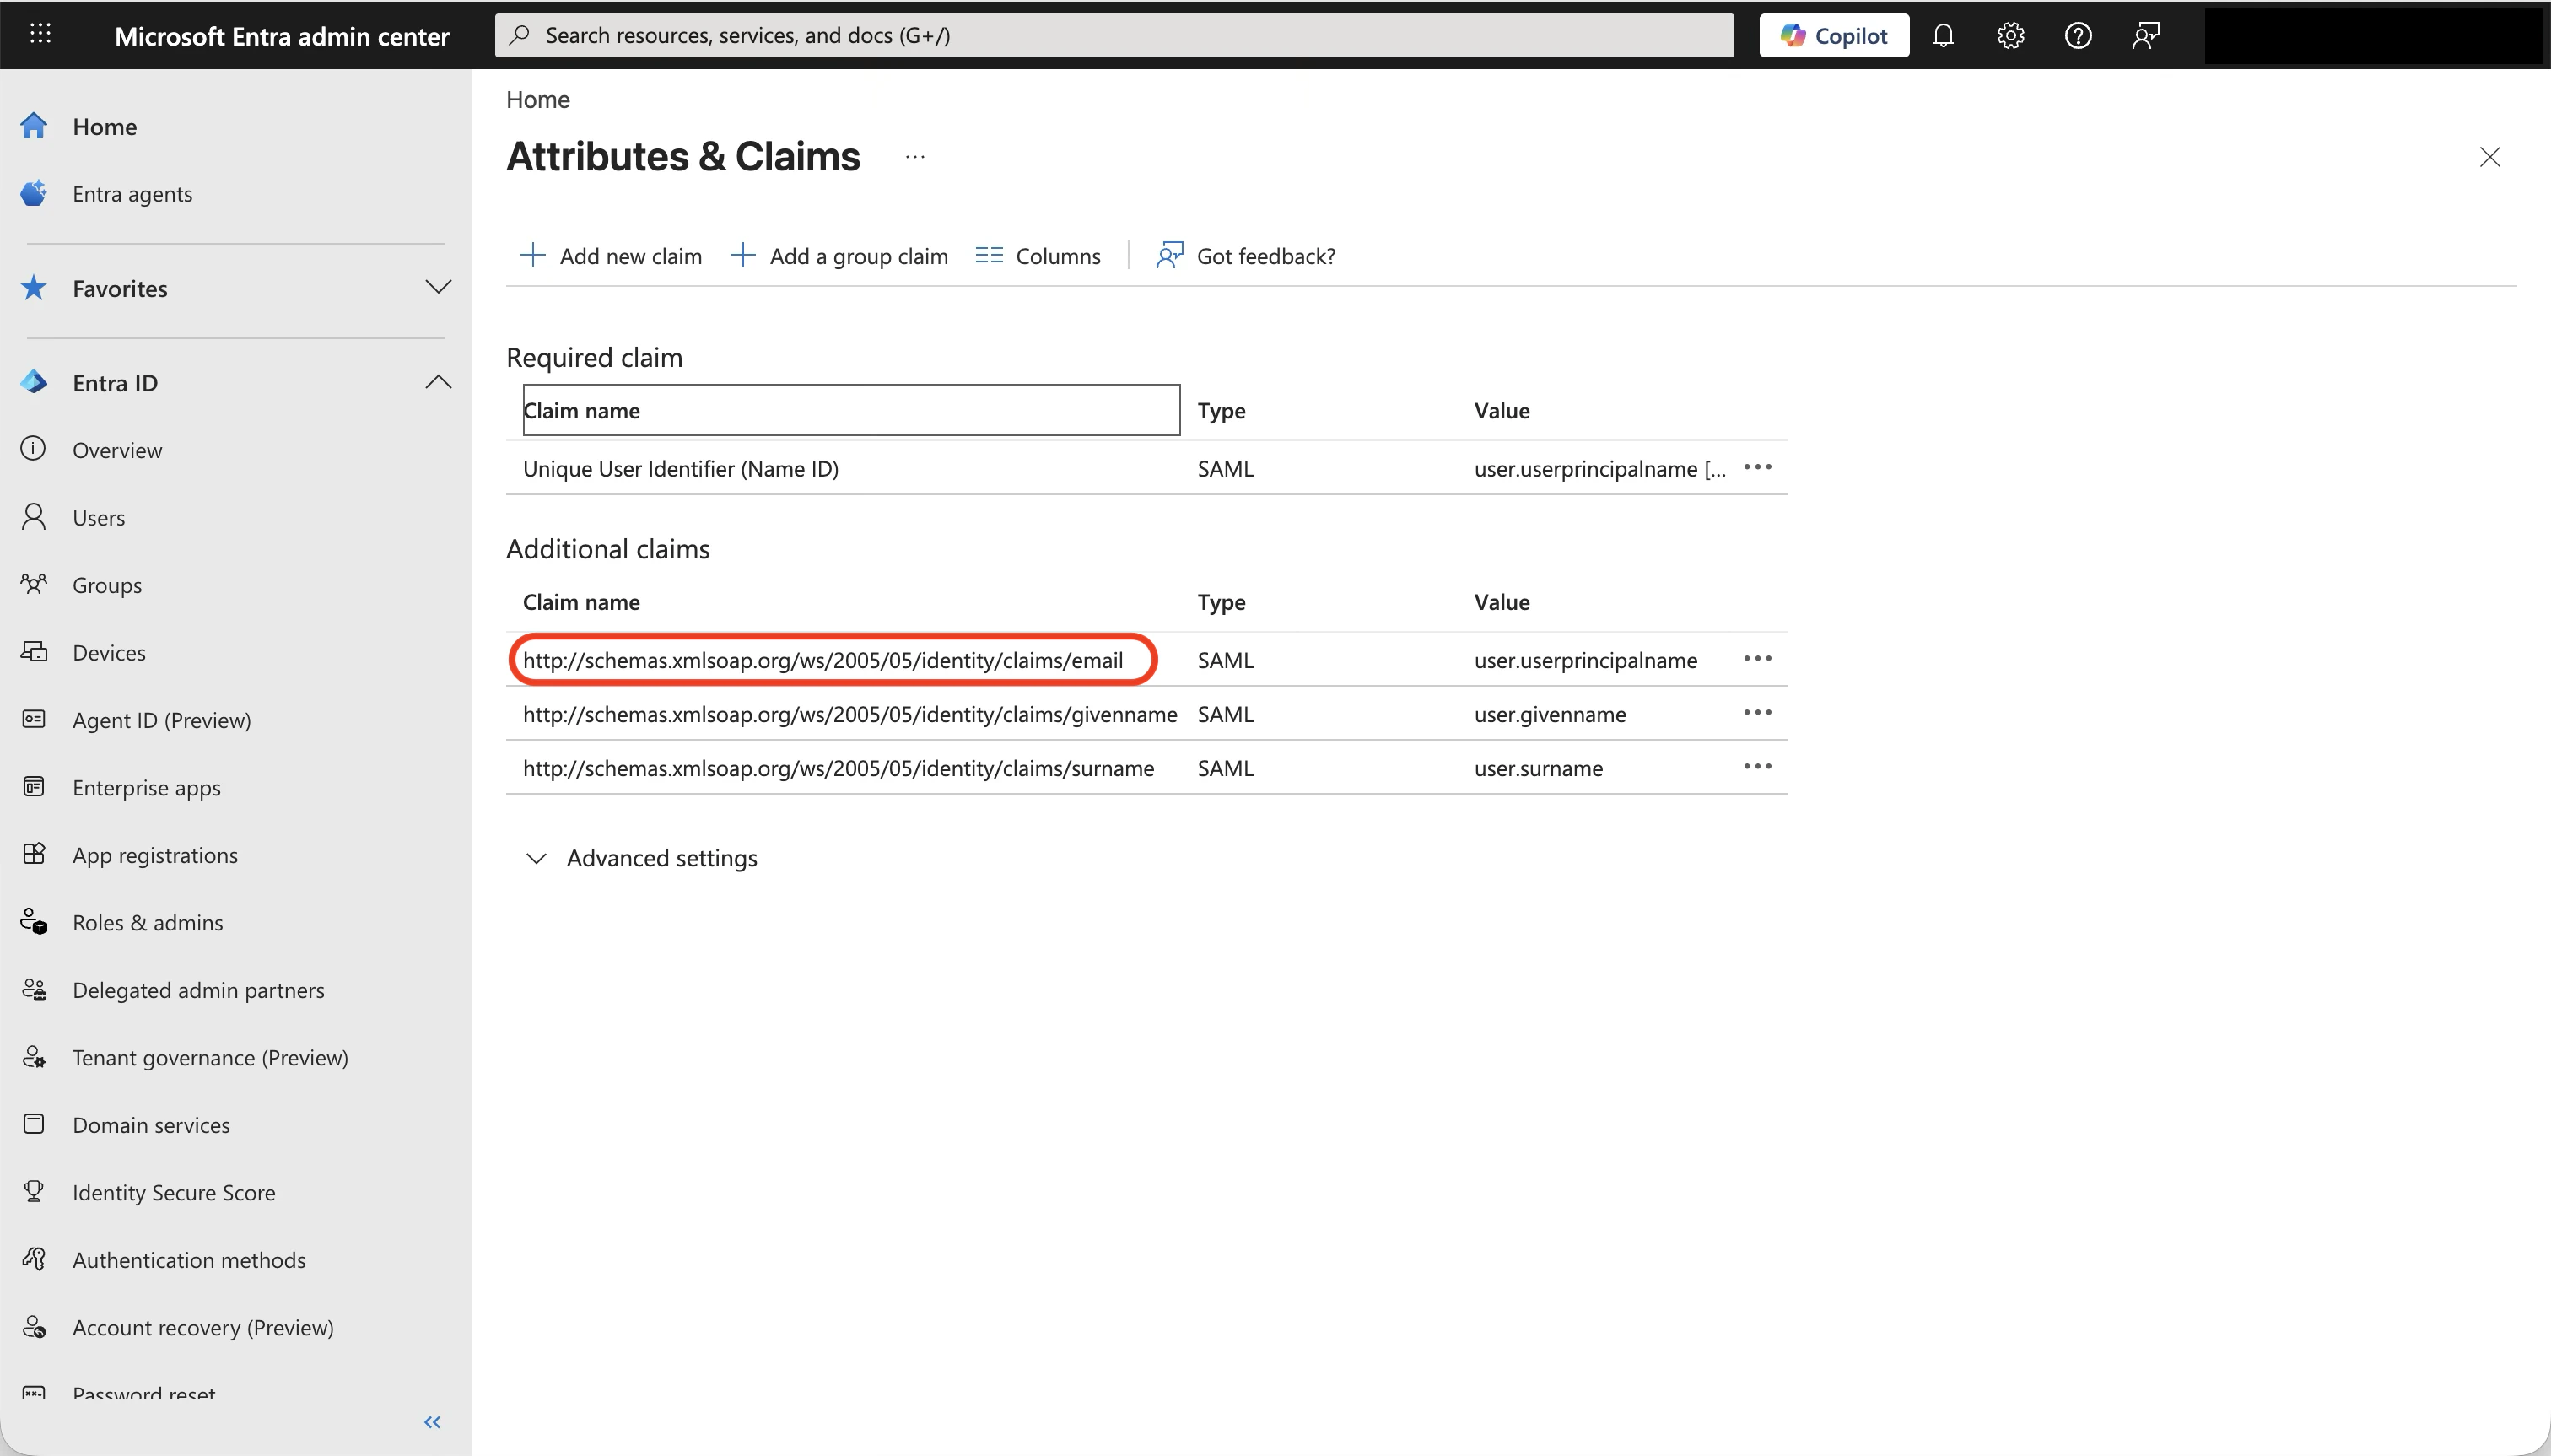Click Add new claim

[611, 256]
